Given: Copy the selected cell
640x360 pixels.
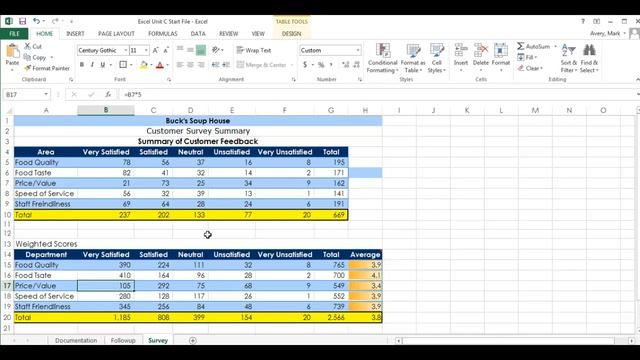Looking at the screenshot, I should 35,58.
